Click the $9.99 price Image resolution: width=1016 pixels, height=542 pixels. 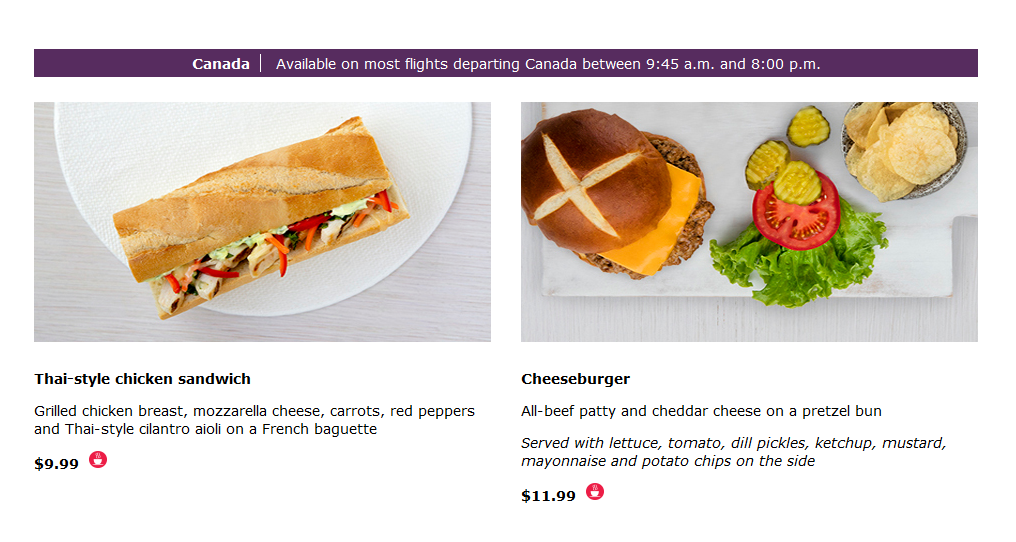[56, 464]
